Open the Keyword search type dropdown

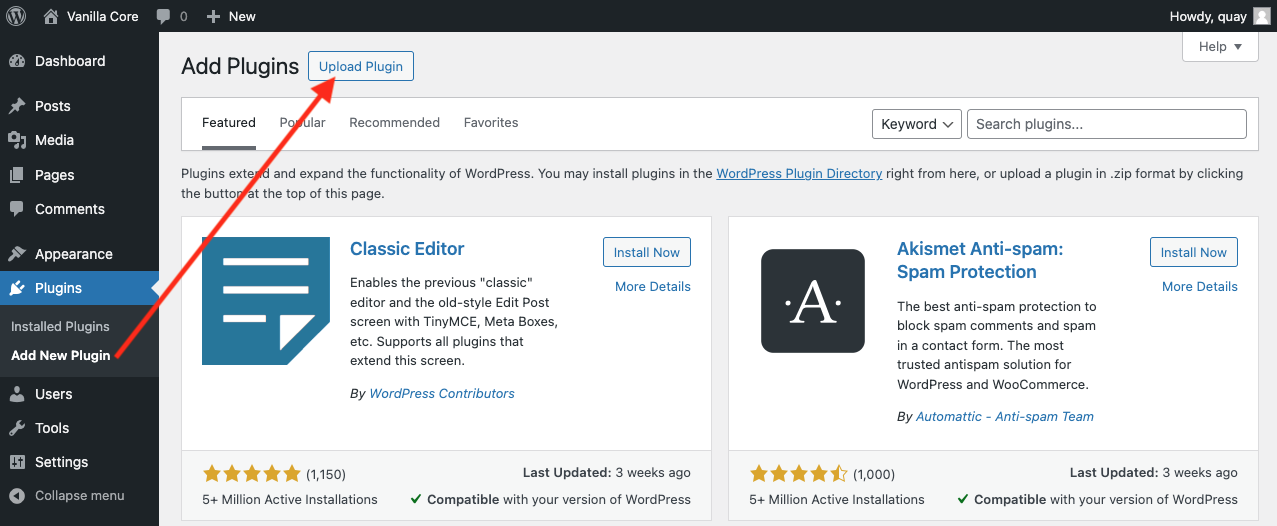(x=917, y=124)
